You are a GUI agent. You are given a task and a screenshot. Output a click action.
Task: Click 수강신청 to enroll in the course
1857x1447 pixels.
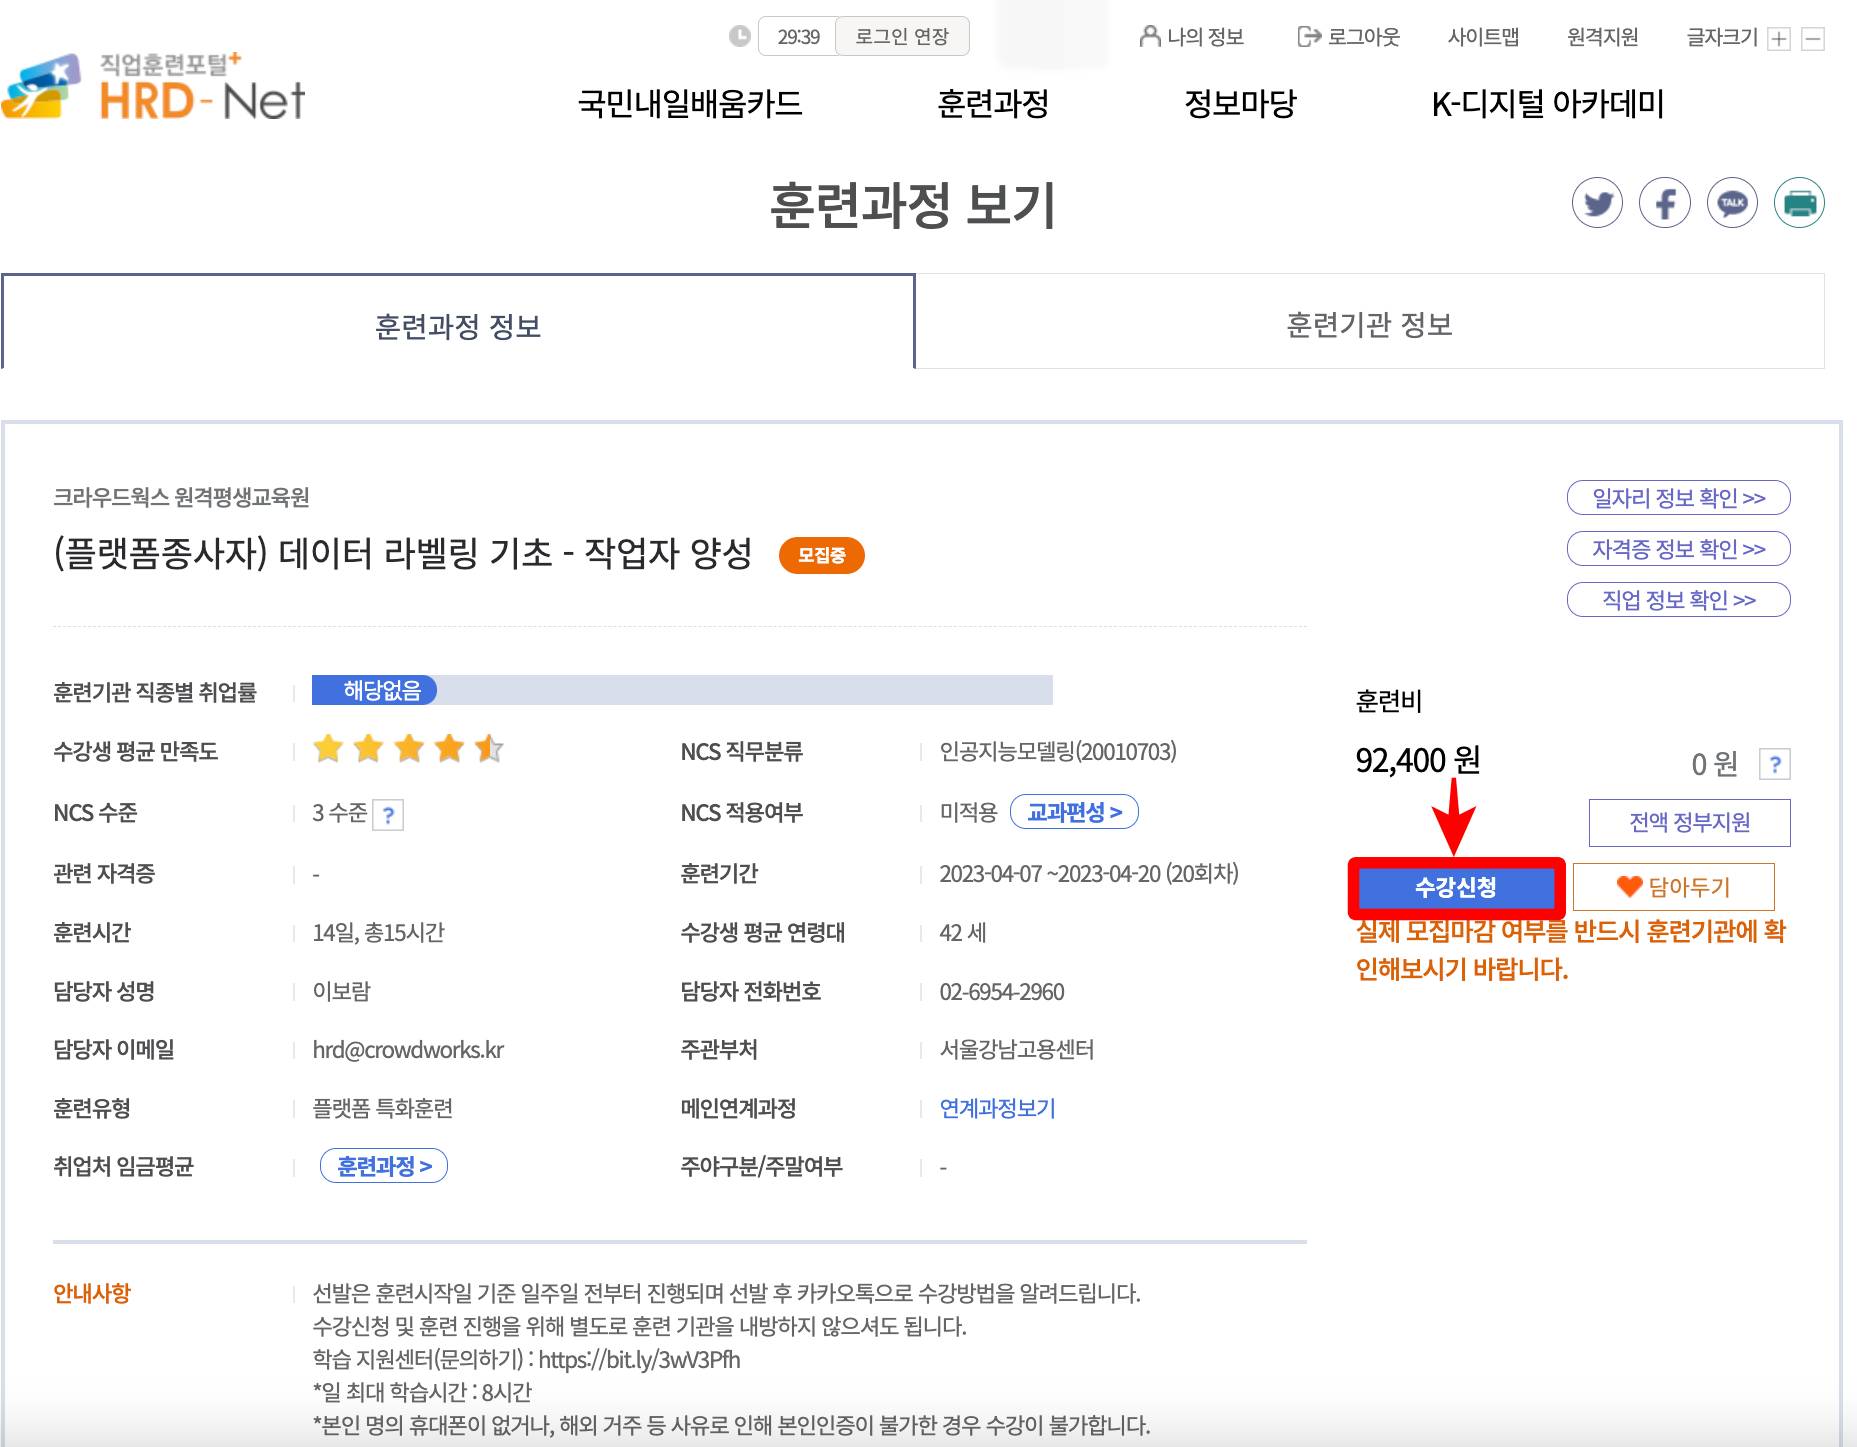click(x=1457, y=886)
